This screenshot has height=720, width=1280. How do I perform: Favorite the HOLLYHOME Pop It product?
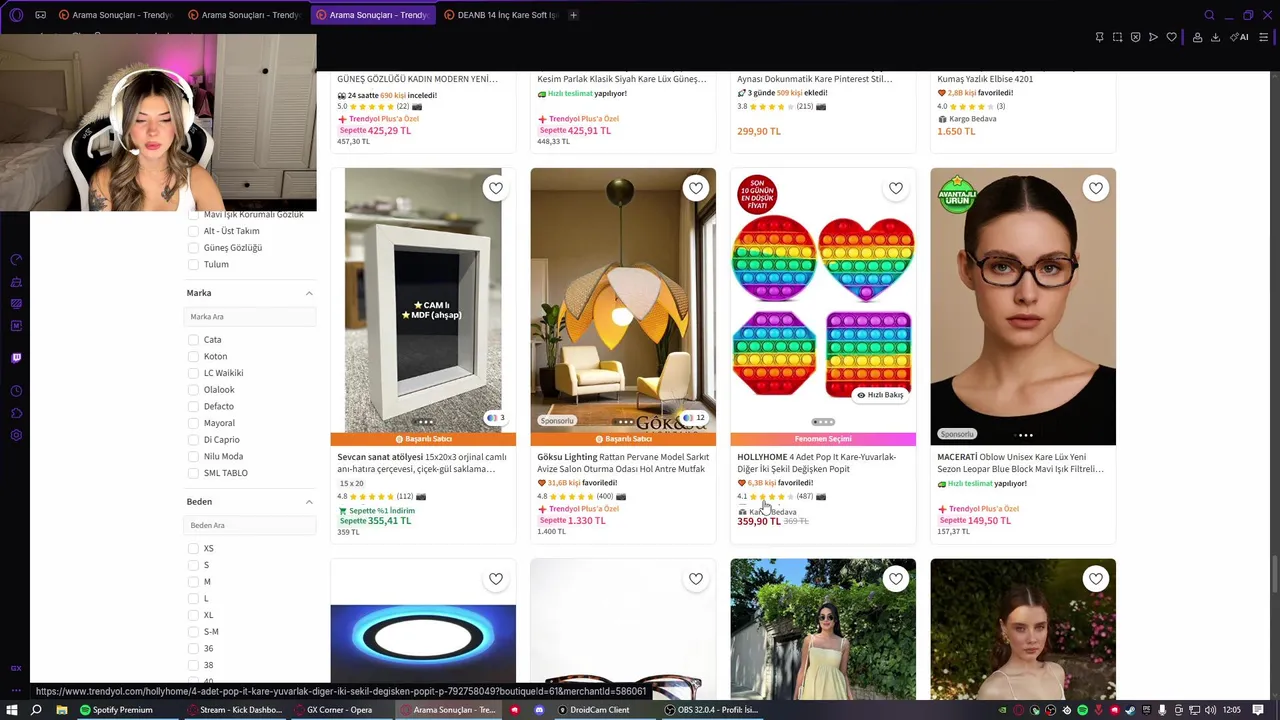[x=896, y=188]
